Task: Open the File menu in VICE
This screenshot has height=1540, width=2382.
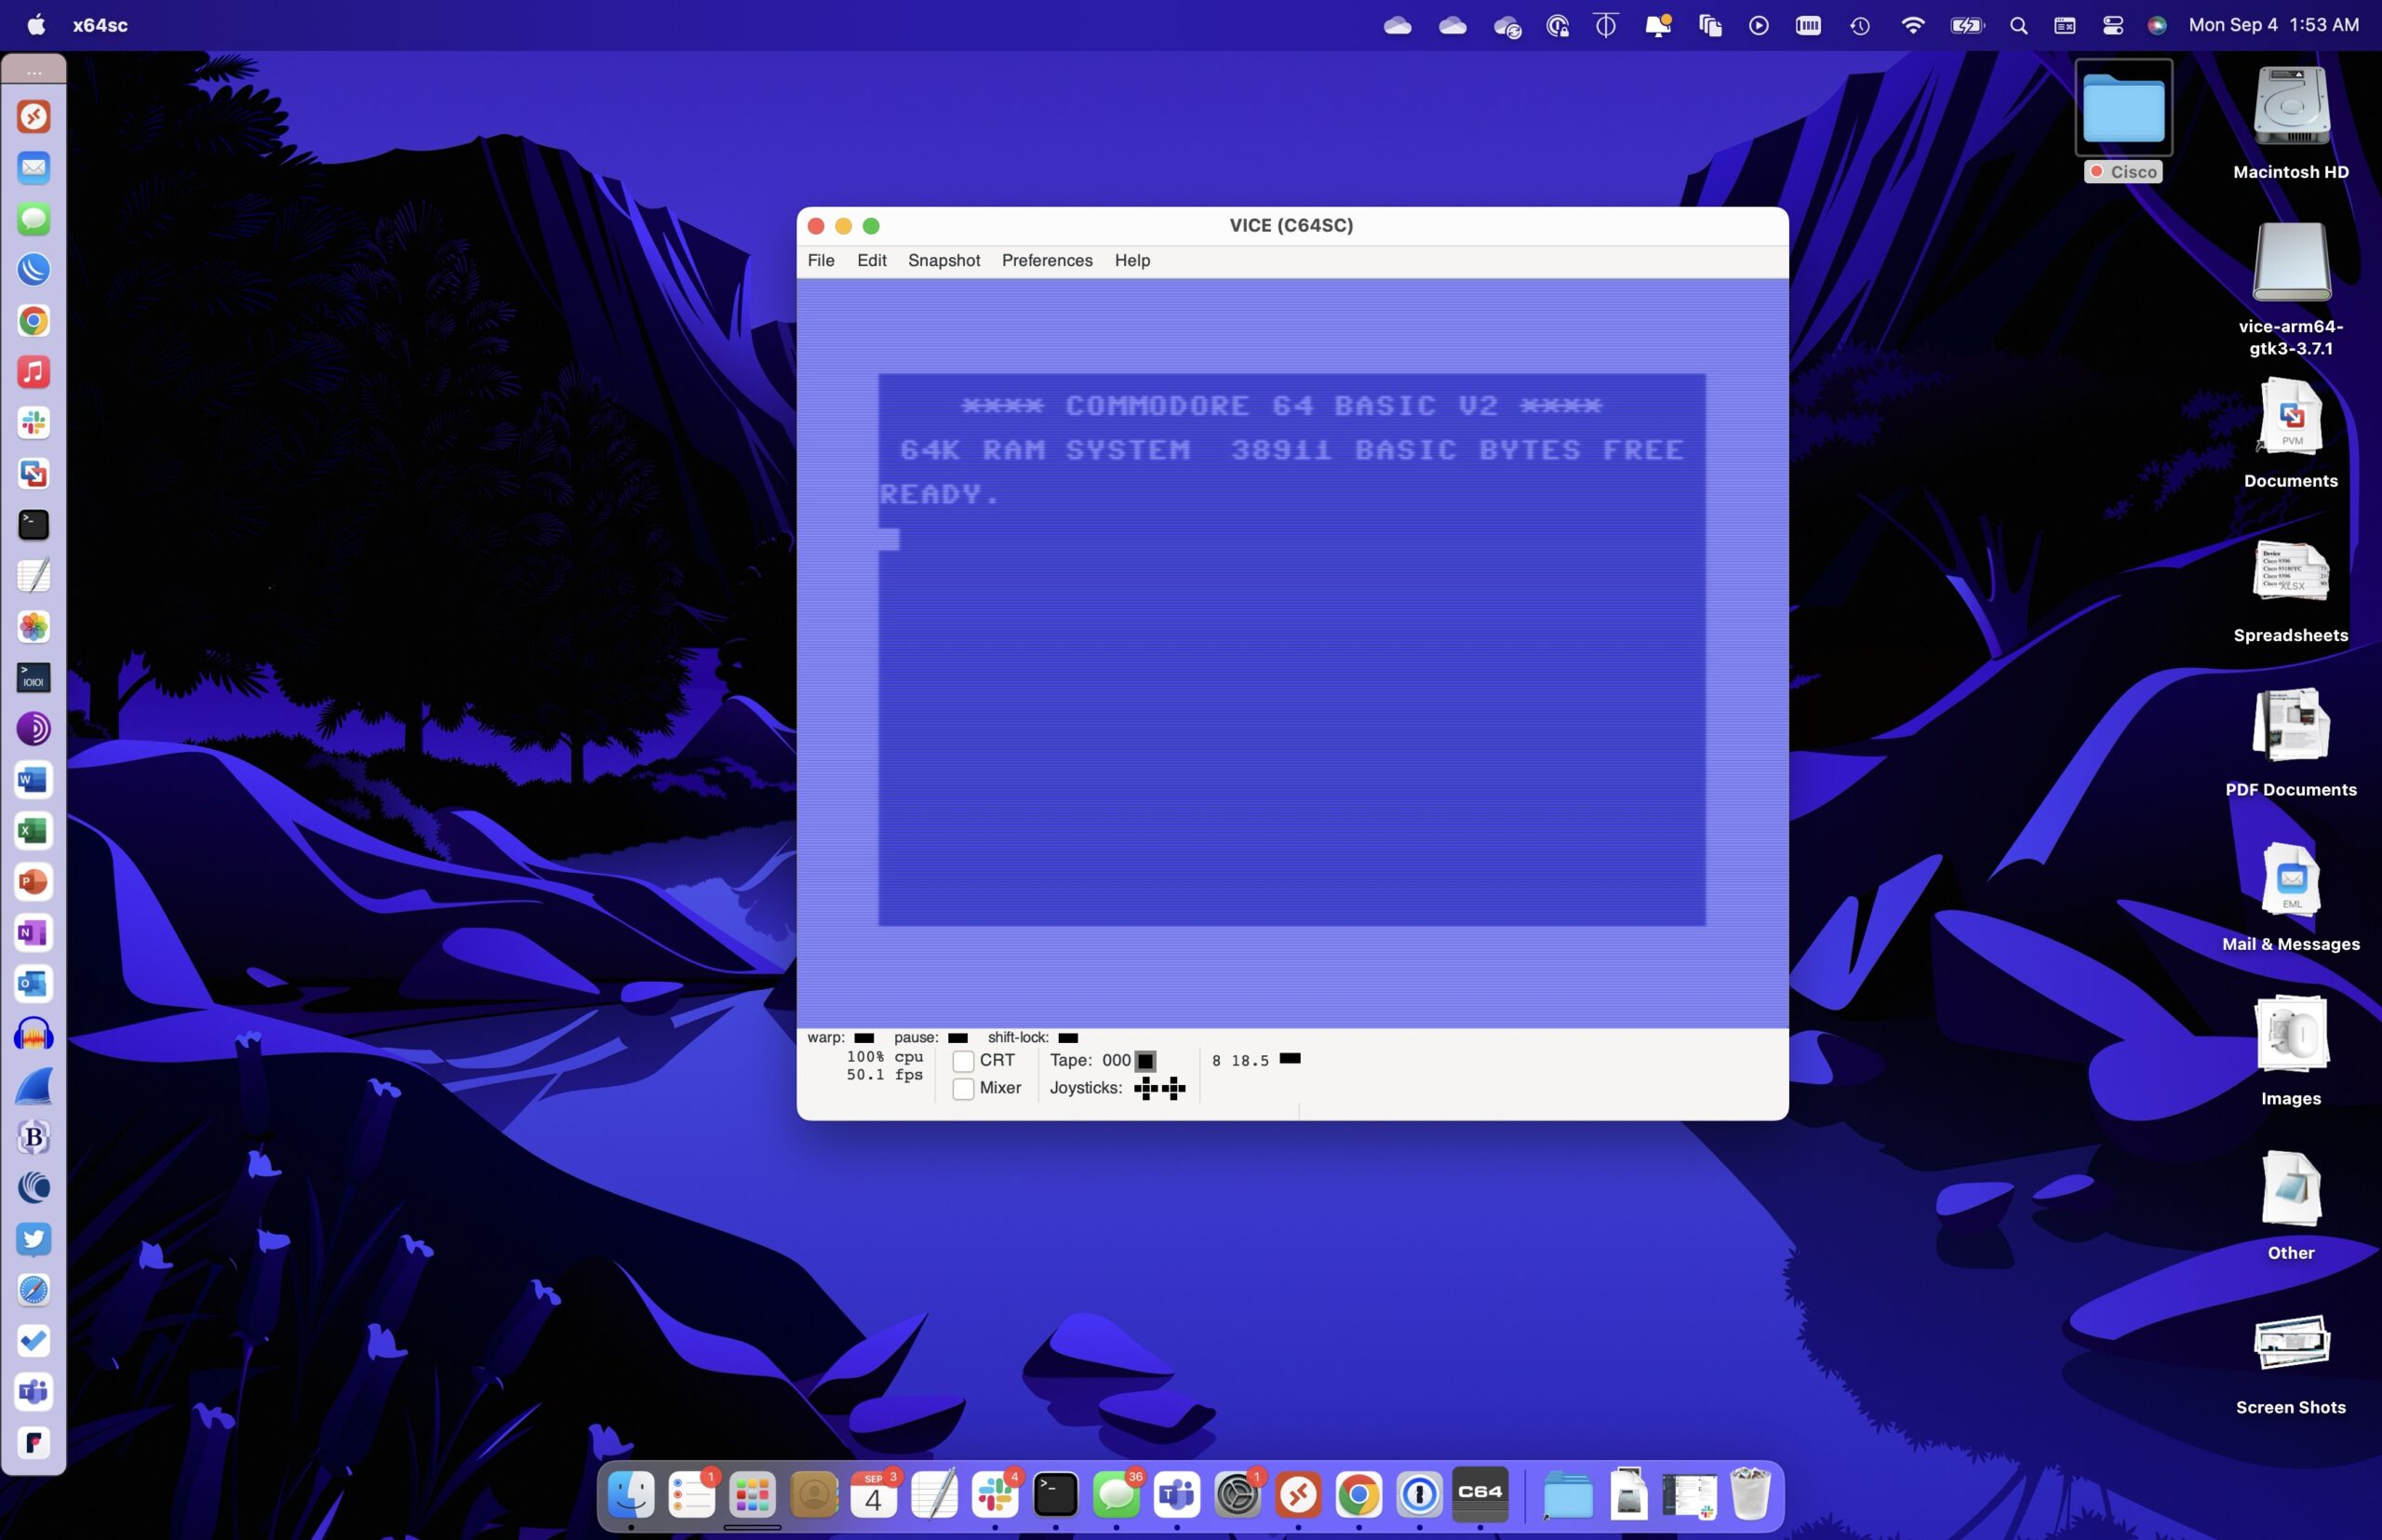Action: 820,260
